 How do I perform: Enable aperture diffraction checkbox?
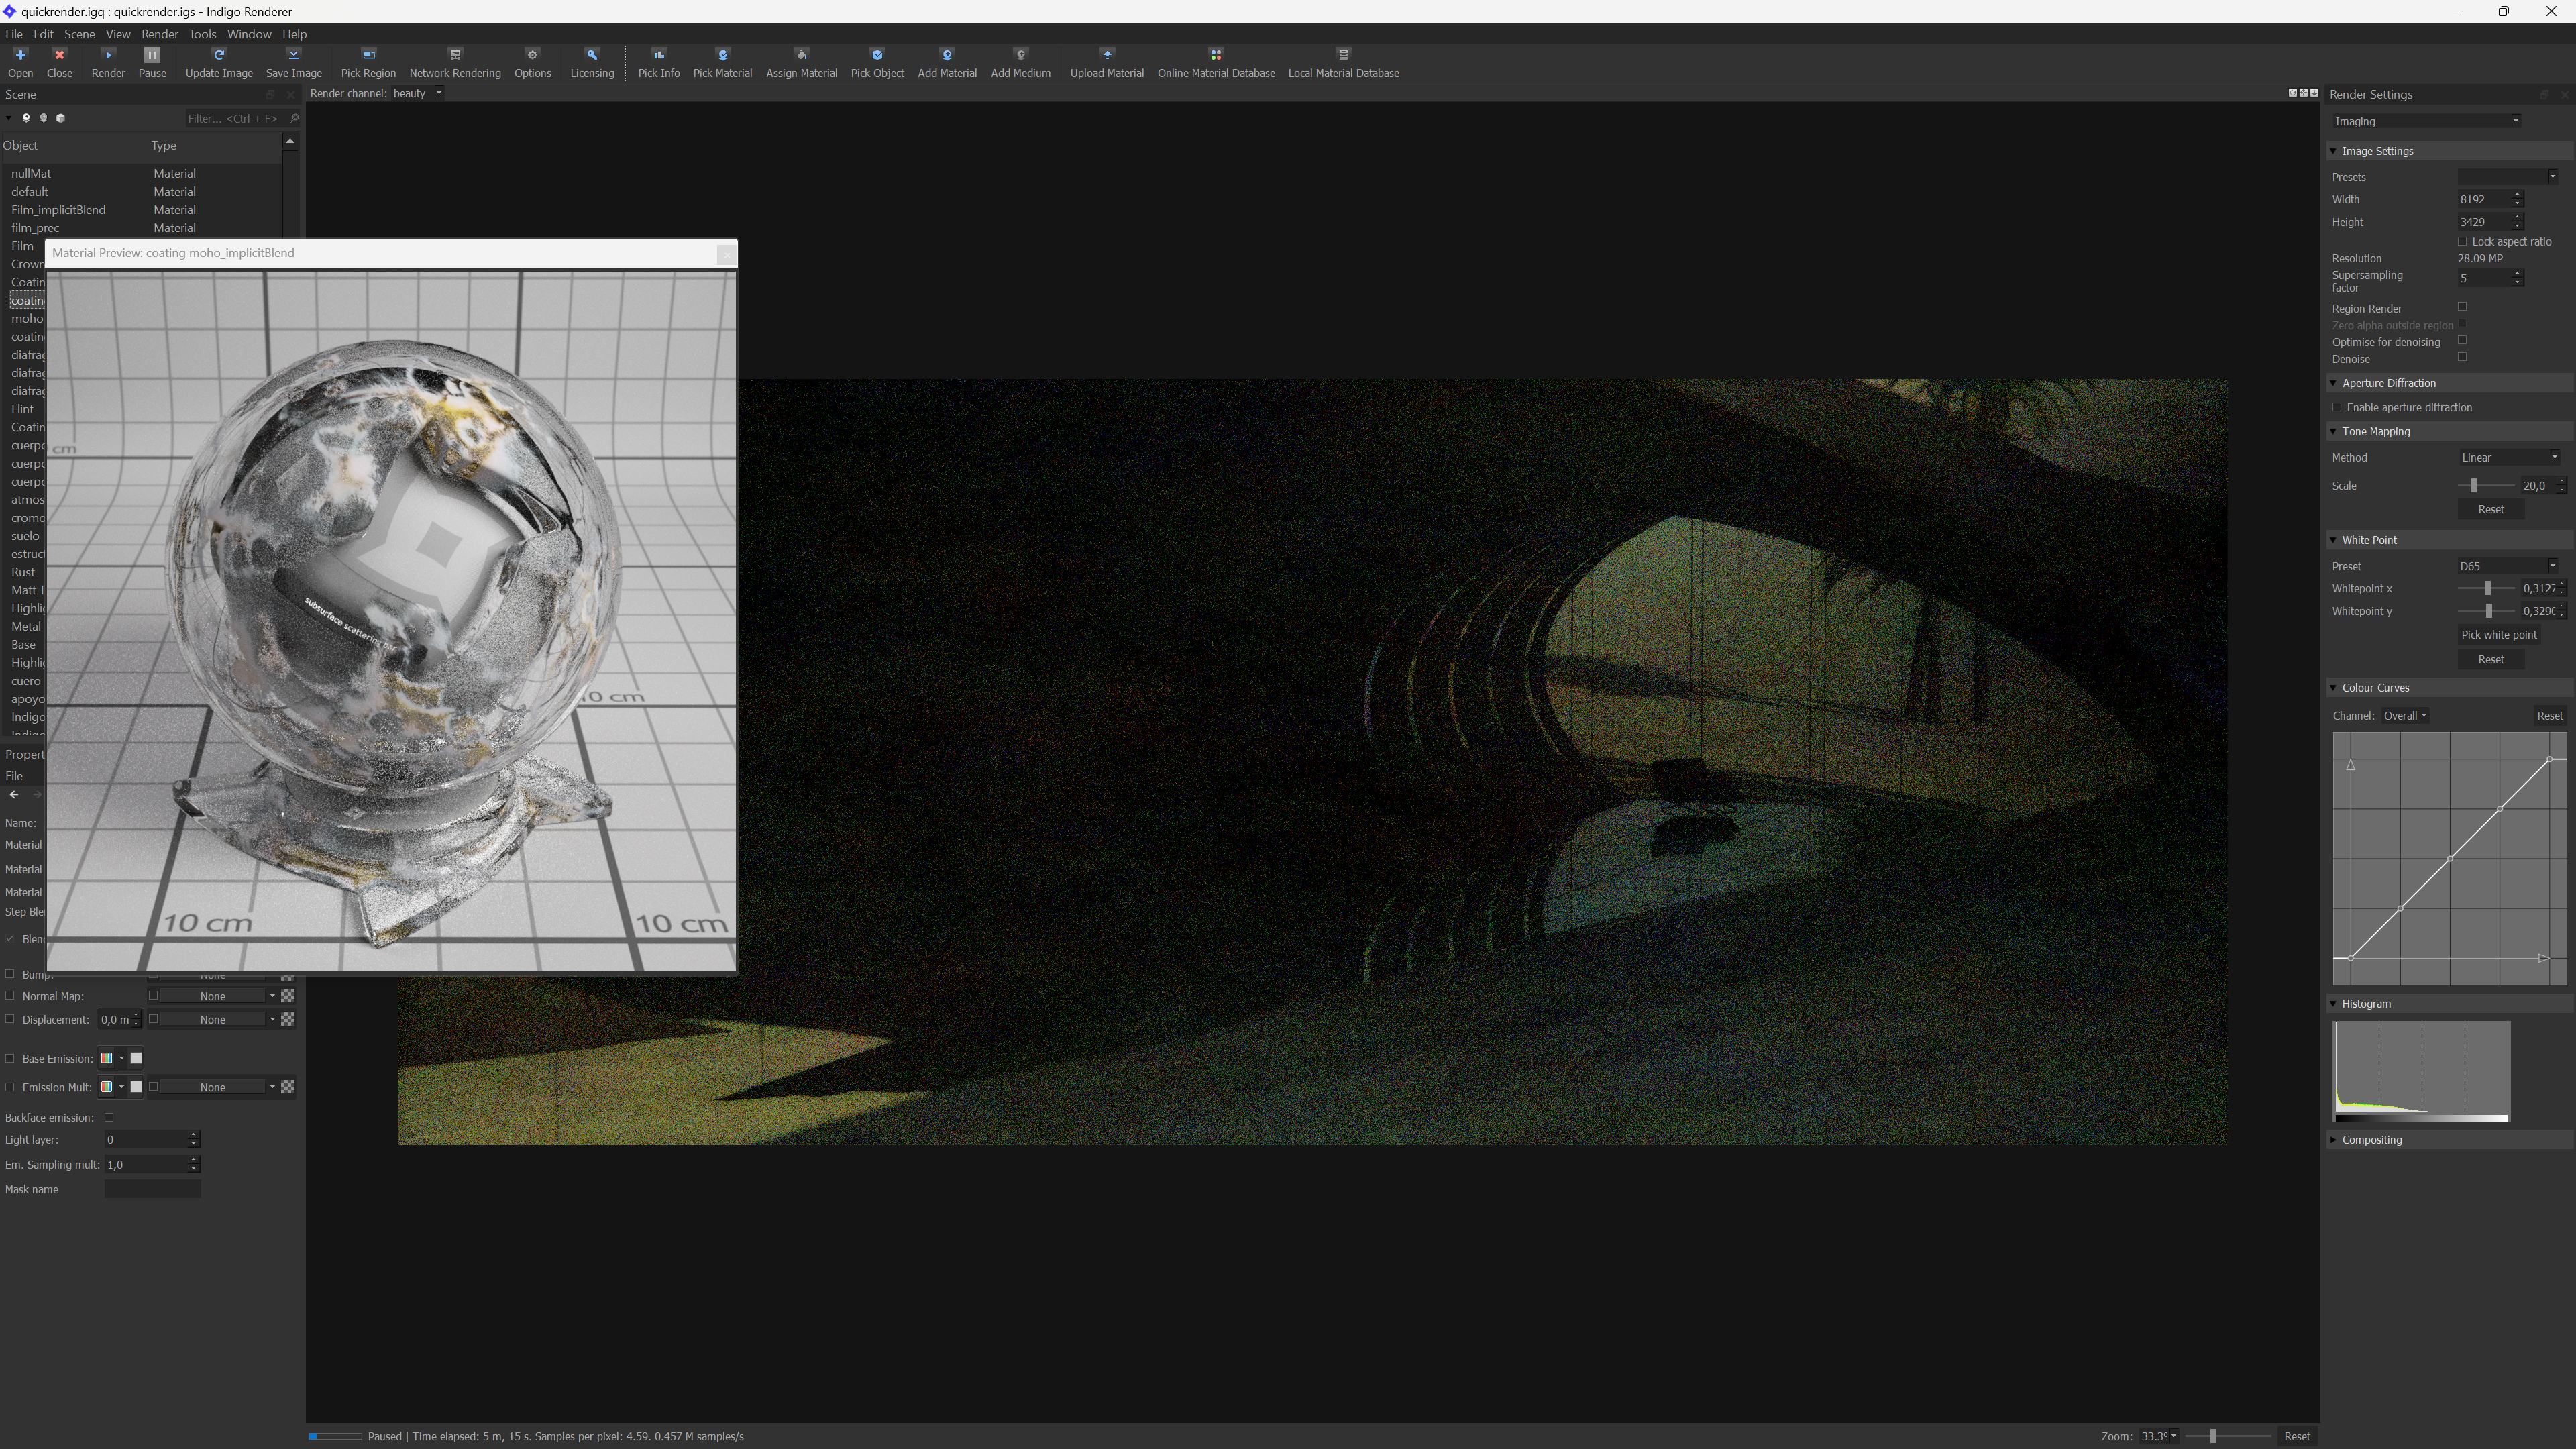2337,407
